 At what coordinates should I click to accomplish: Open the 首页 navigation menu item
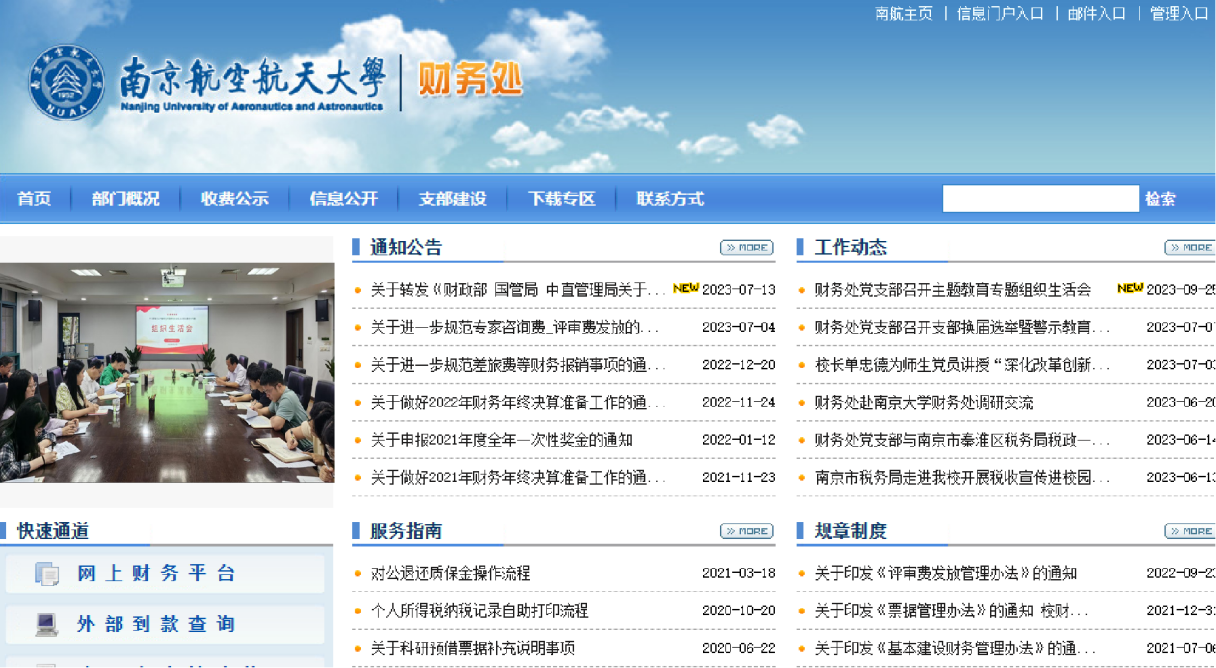click(x=34, y=199)
